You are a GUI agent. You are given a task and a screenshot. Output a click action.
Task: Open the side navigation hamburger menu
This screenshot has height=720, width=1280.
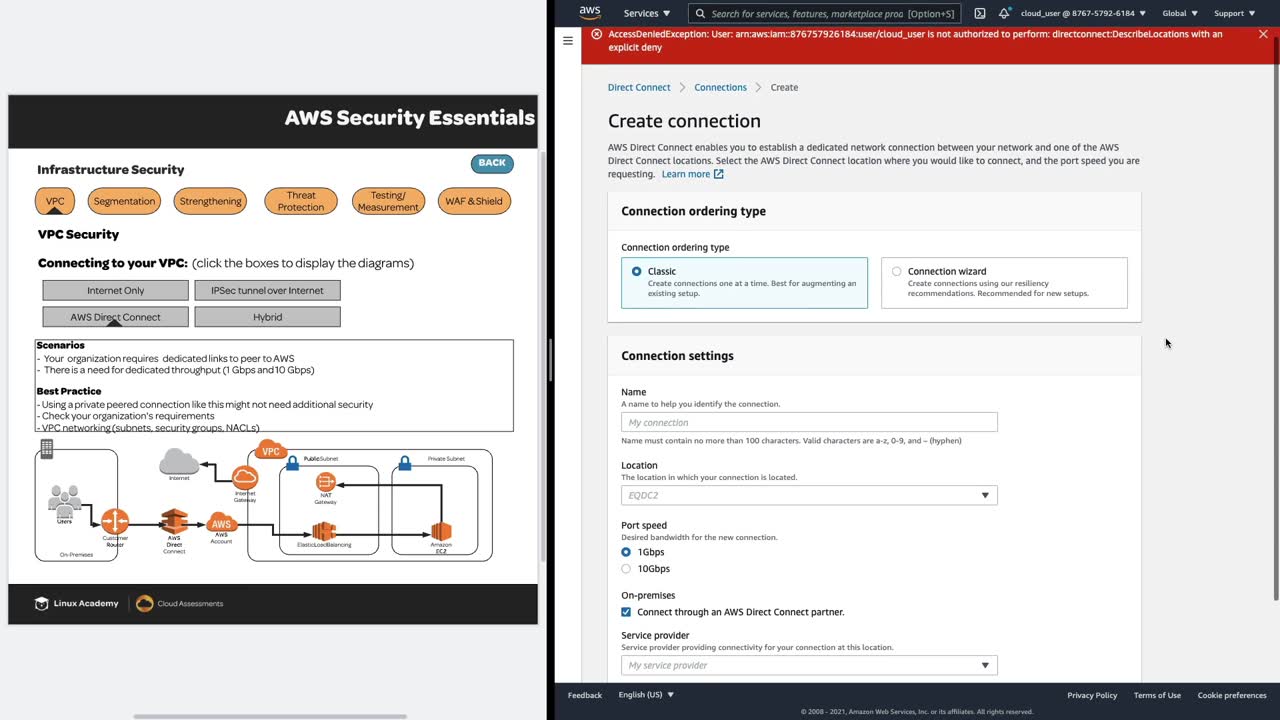568,41
